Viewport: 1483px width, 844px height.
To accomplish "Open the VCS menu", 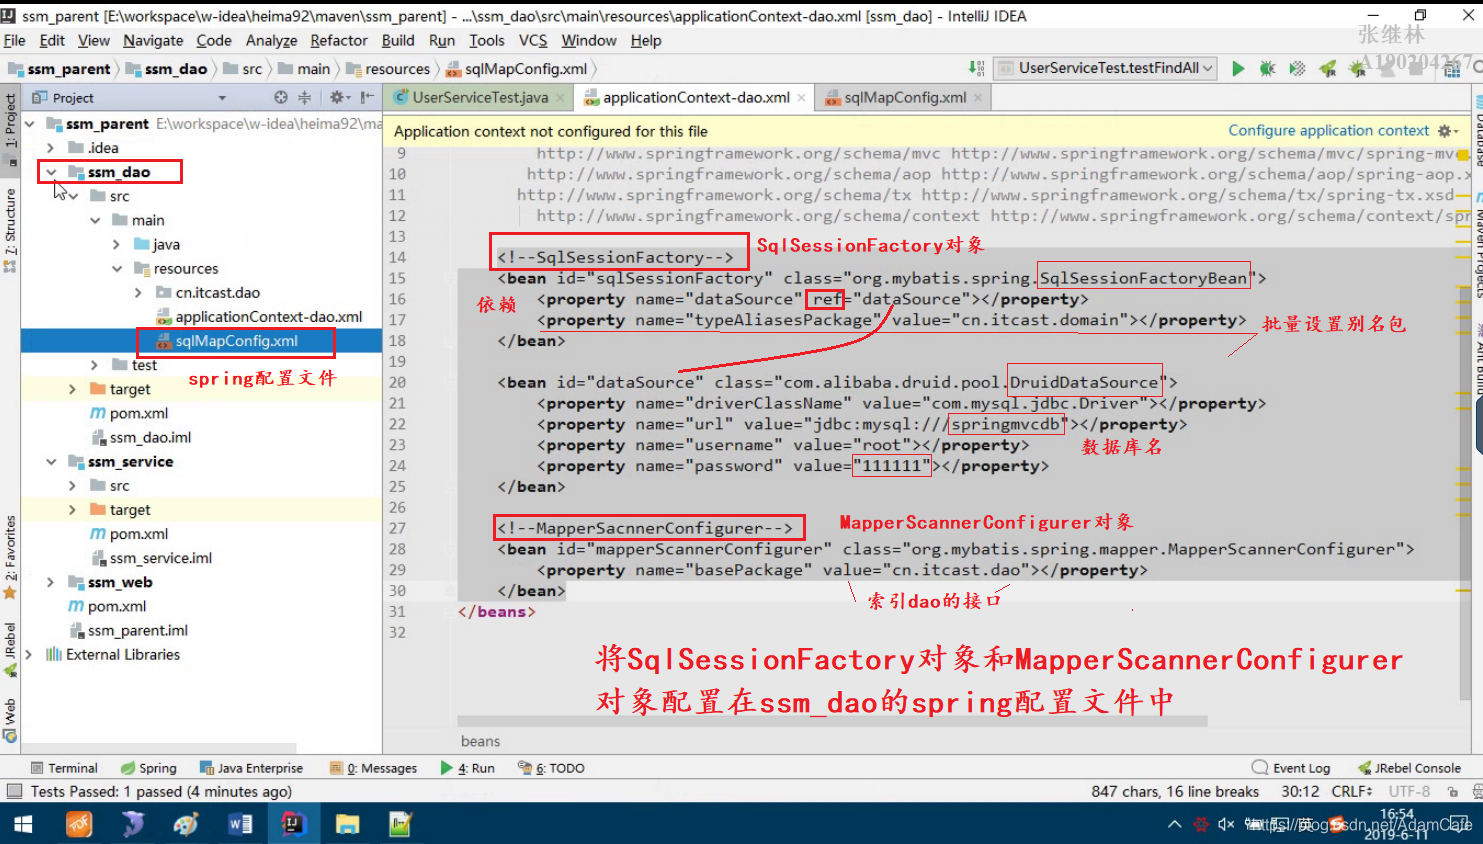I will pos(533,40).
